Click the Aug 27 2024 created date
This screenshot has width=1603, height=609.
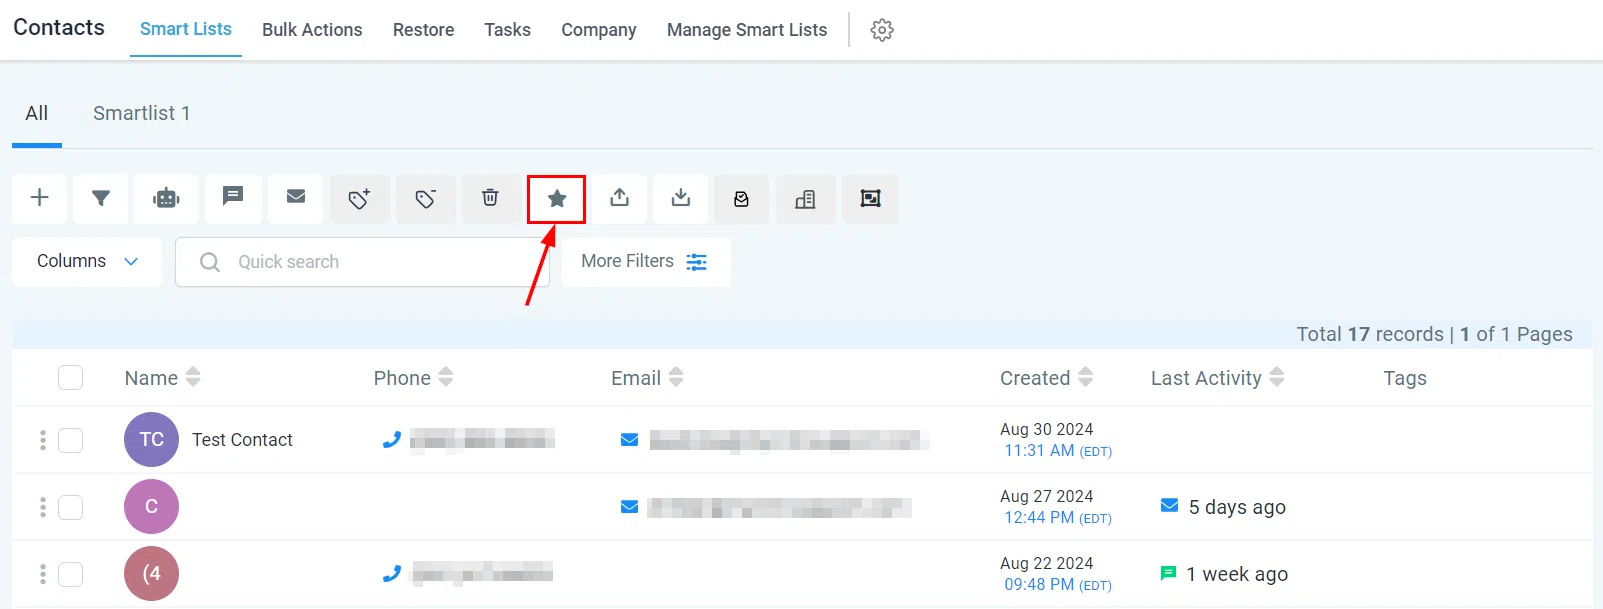[x=1047, y=496]
